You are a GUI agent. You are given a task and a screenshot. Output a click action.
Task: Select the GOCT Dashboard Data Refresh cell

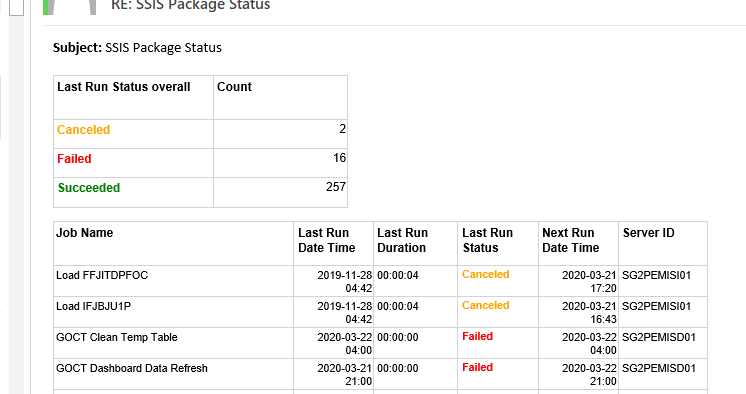[x=173, y=374]
